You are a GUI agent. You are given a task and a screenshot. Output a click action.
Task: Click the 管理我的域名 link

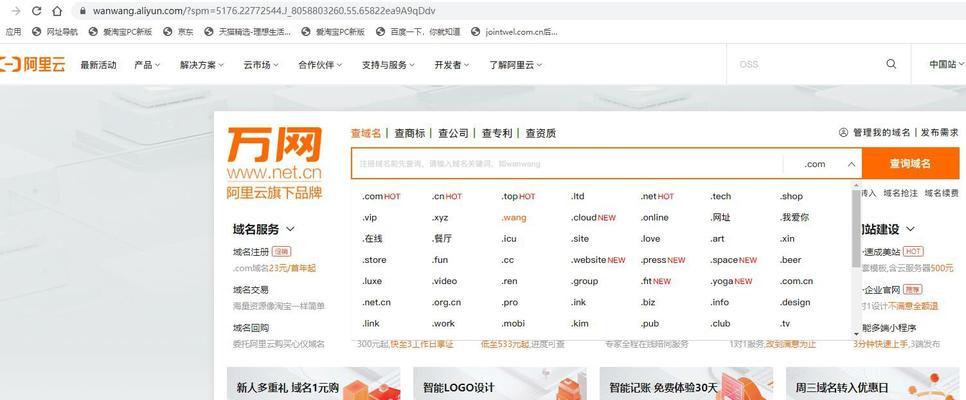pos(882,133)
